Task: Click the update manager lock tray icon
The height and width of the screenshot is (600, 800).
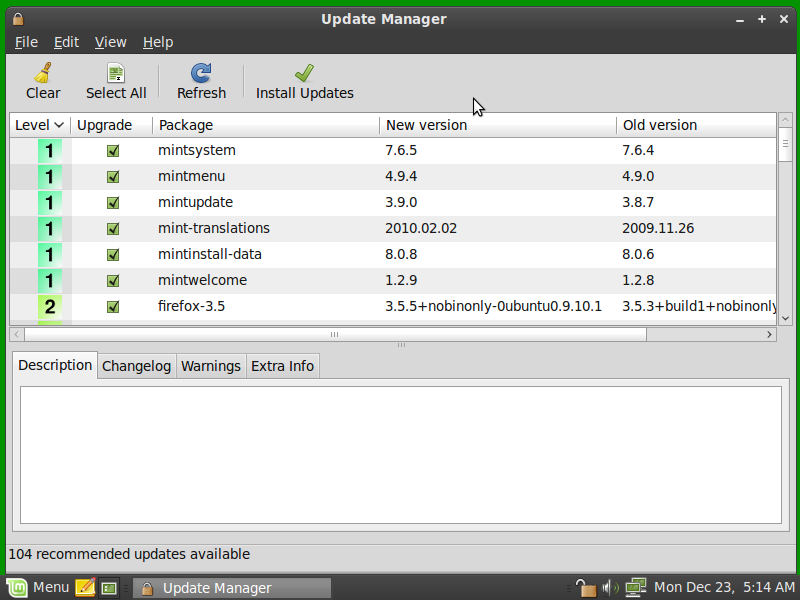Action: (586, 588)
